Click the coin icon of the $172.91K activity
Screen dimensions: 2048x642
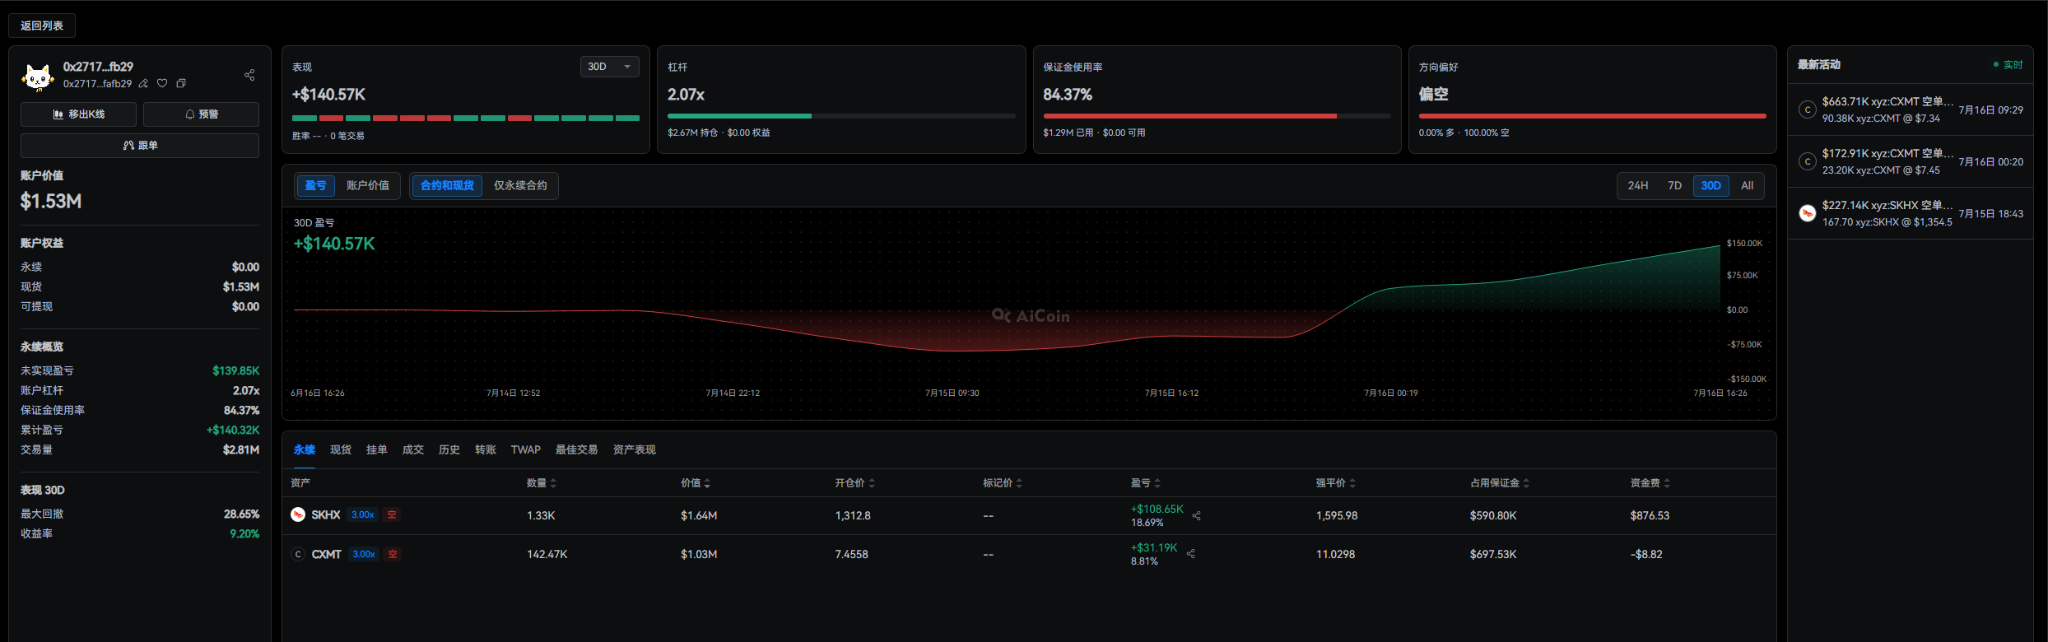tap(1807, 162)
